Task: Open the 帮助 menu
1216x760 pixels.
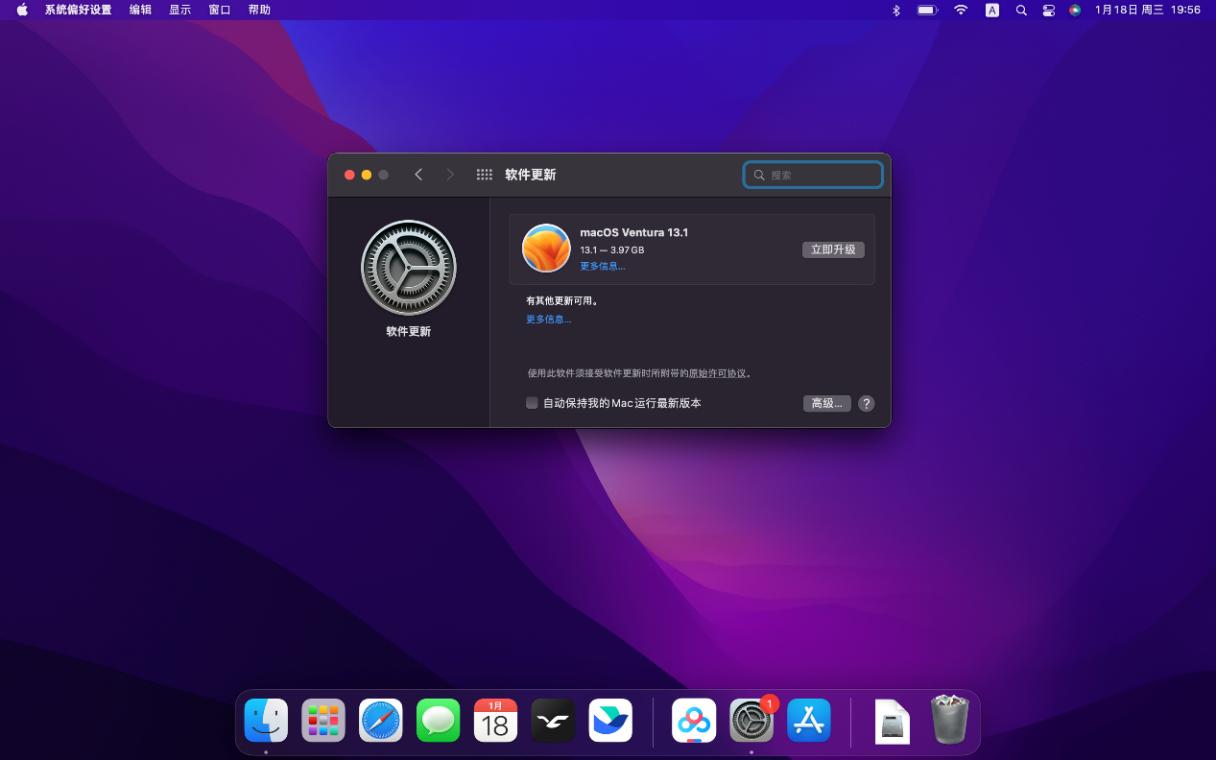Action: pos(258,10)
